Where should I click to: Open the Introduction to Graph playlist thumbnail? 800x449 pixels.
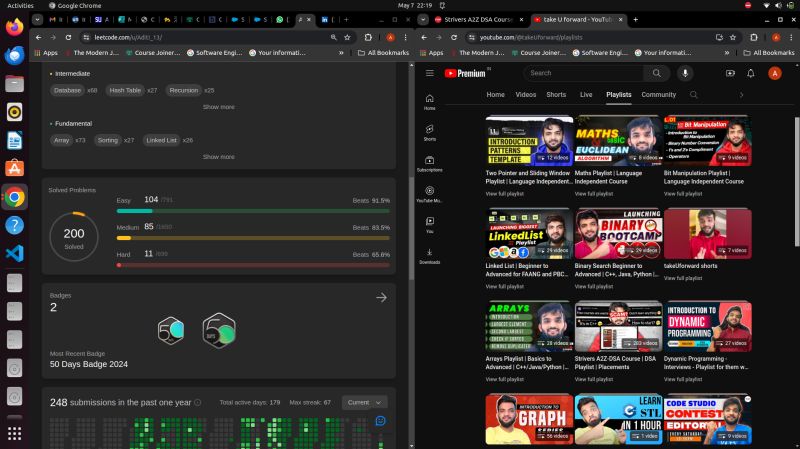(528, 419)
